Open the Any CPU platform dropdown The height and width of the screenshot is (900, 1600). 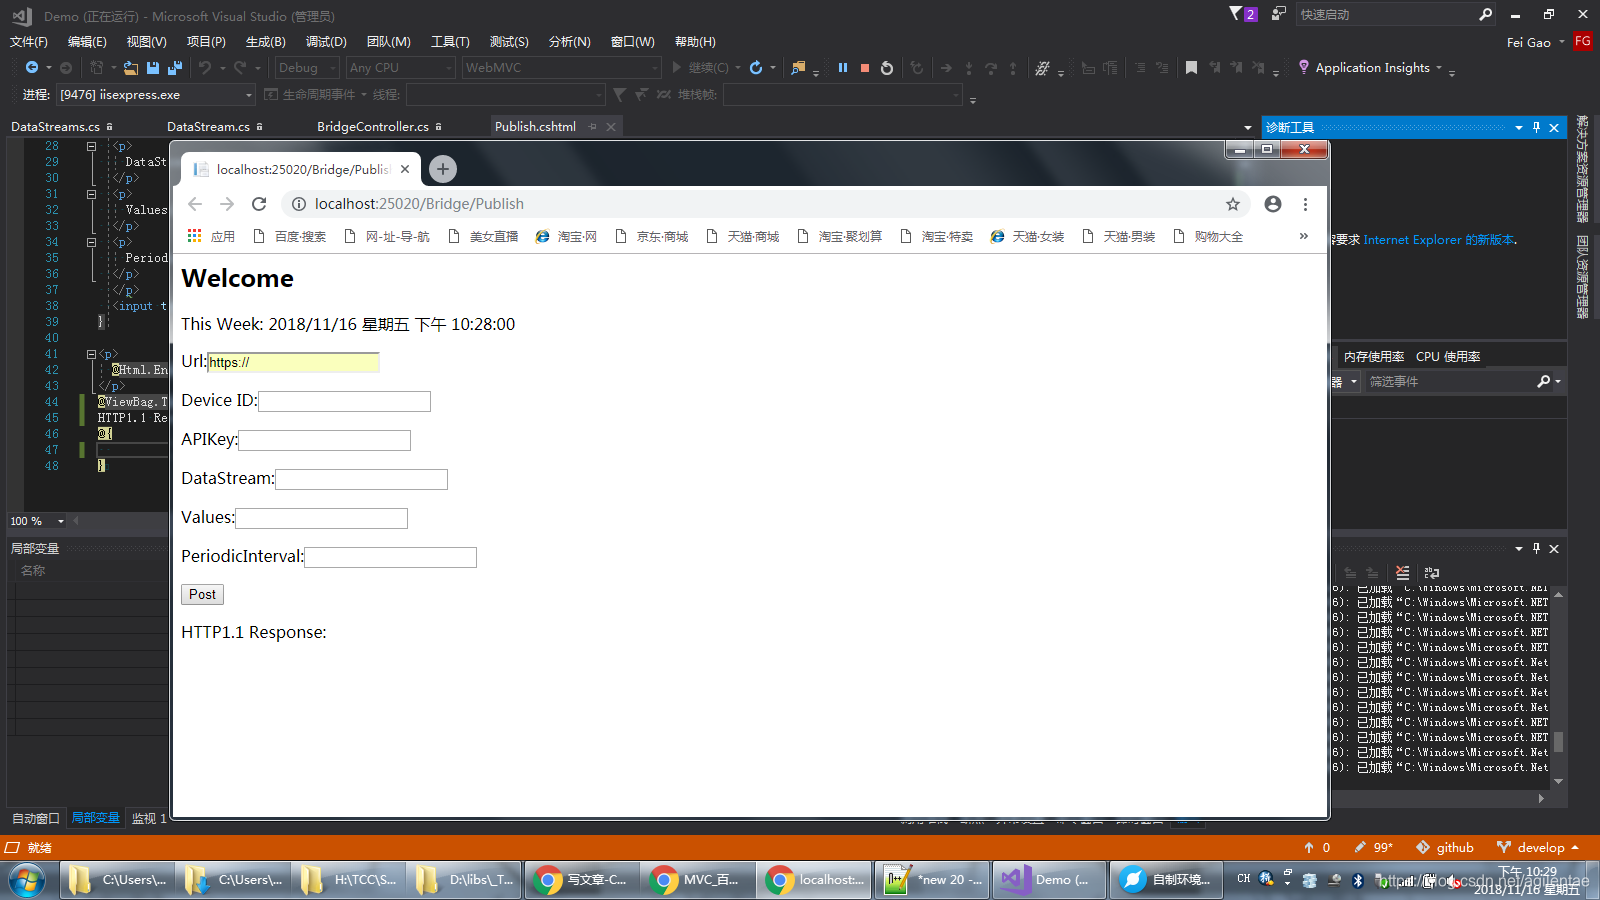[x=401, y=67]
